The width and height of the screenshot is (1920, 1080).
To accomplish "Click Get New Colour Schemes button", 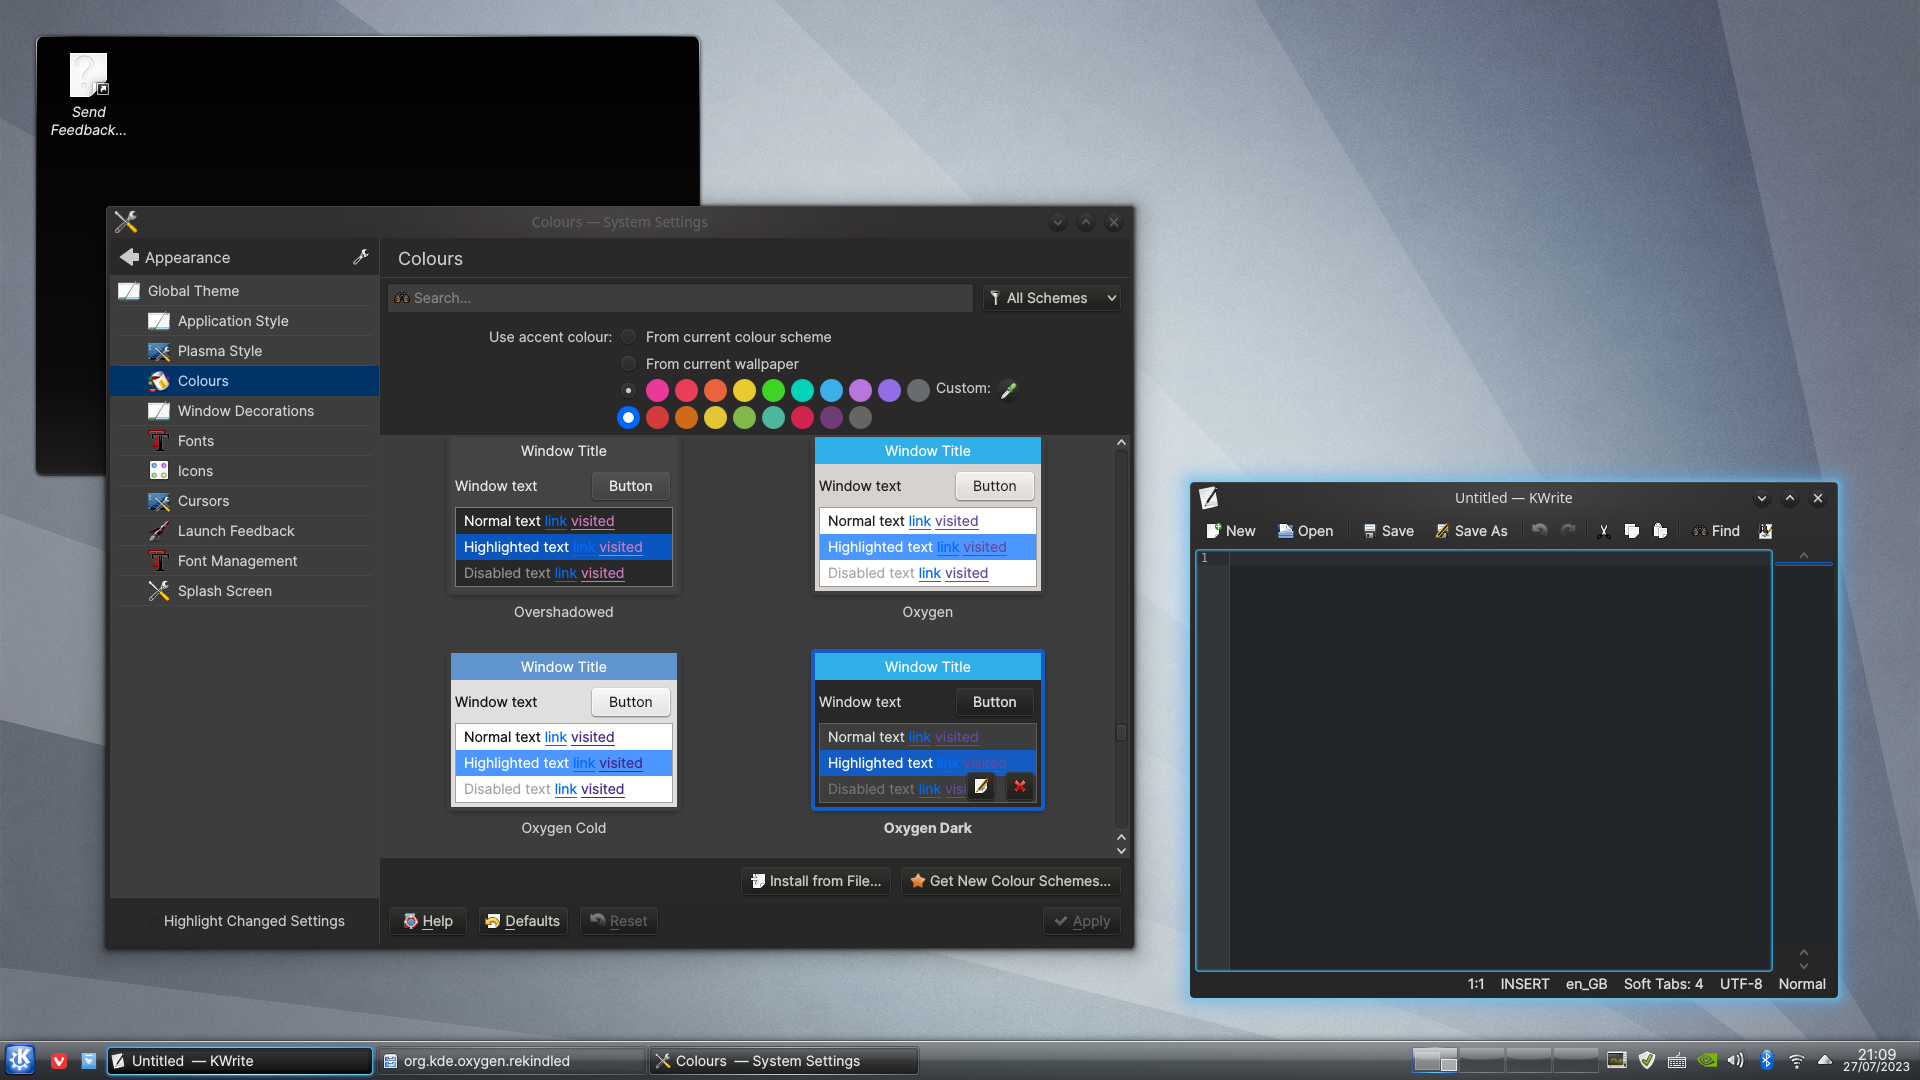I will pos(1010,881).
